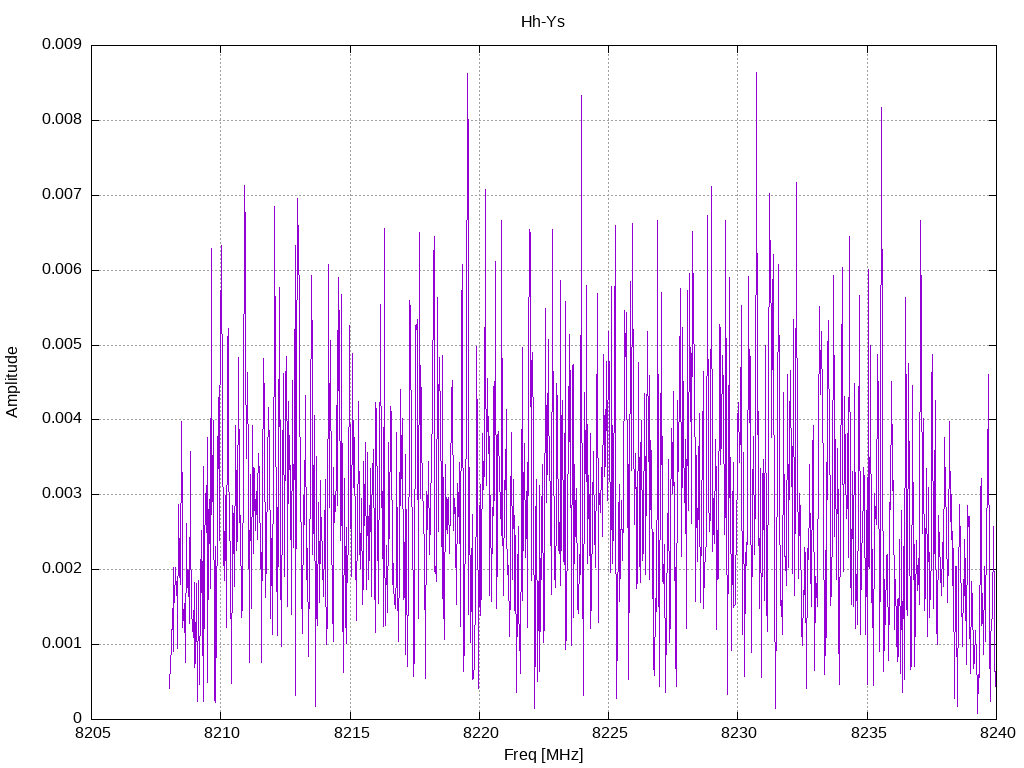The height and width of the screenshot is (768, 1024).
Task: Click y-axis tick value 0.009
Action: tap(62, 44)
